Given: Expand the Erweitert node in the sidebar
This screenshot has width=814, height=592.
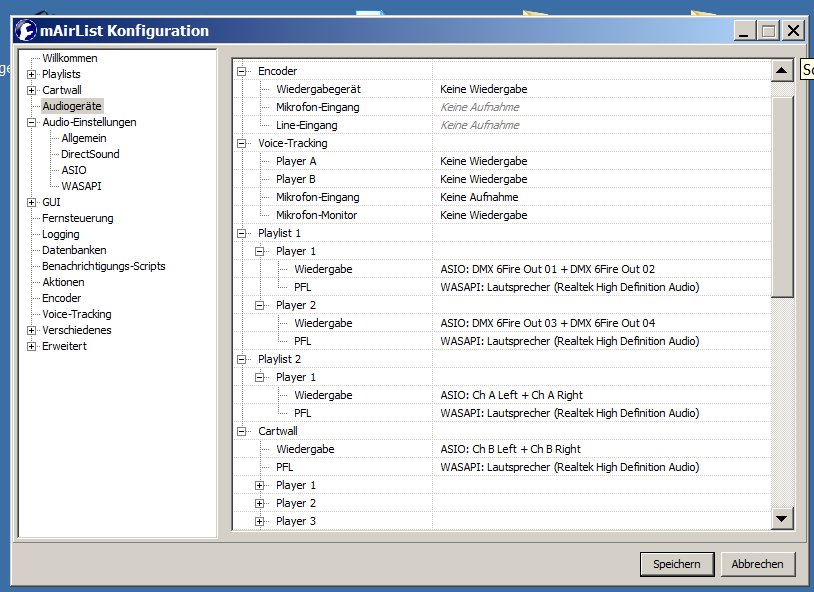Looking at the screenshot, I should point(32,346).
